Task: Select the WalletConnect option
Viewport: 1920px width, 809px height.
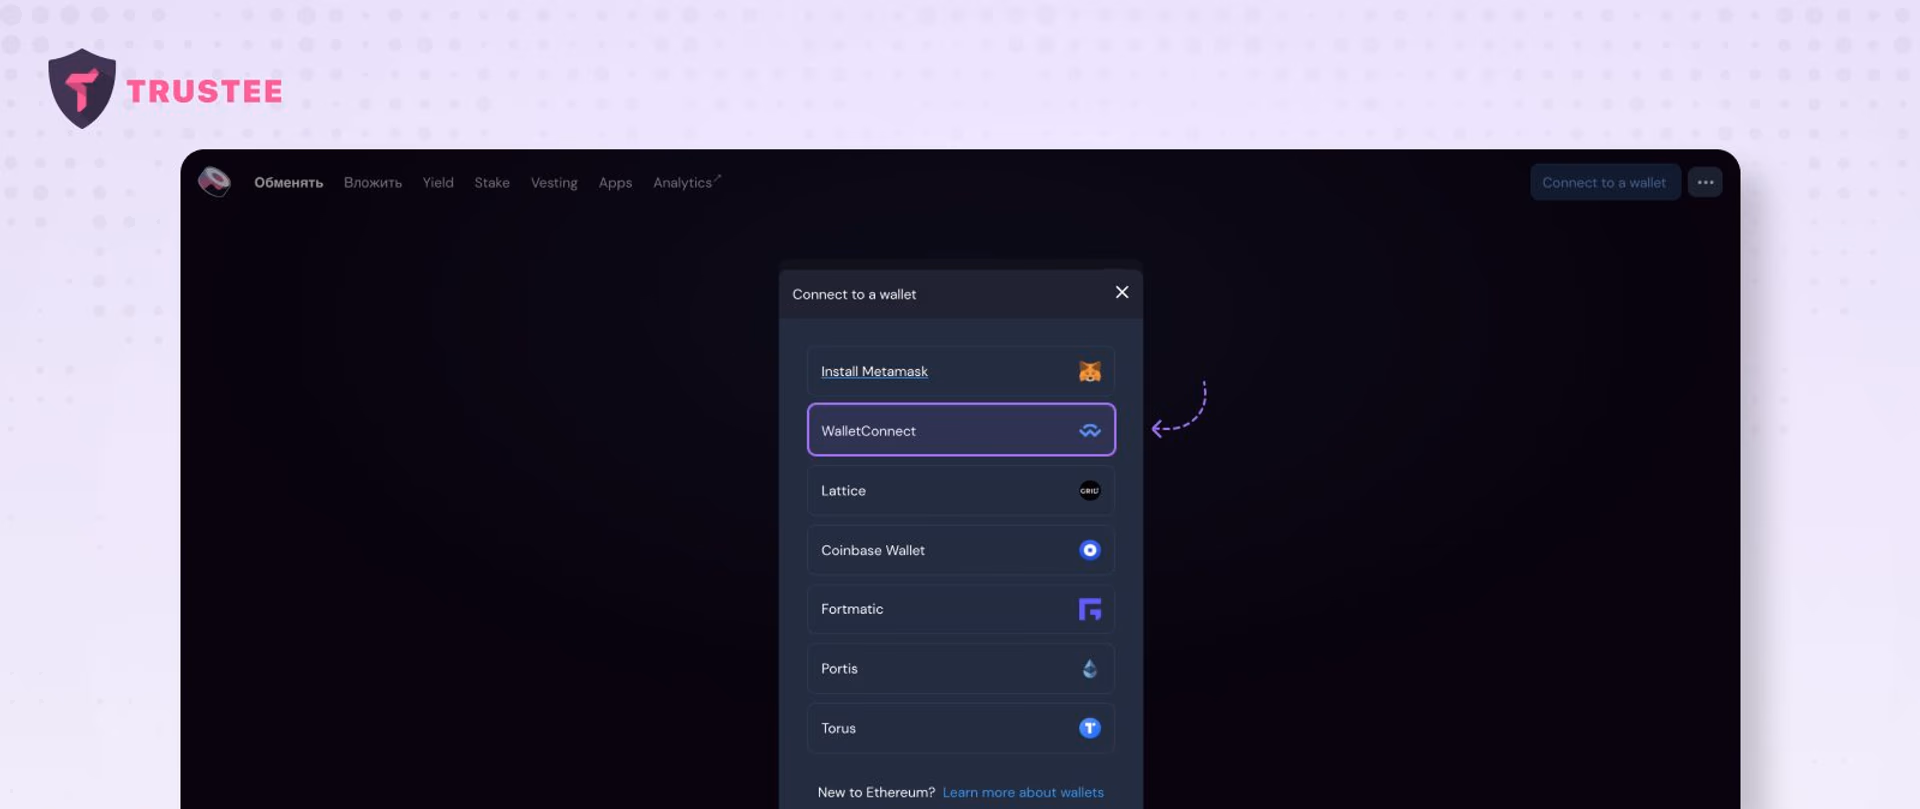Action: pos(961,430)
